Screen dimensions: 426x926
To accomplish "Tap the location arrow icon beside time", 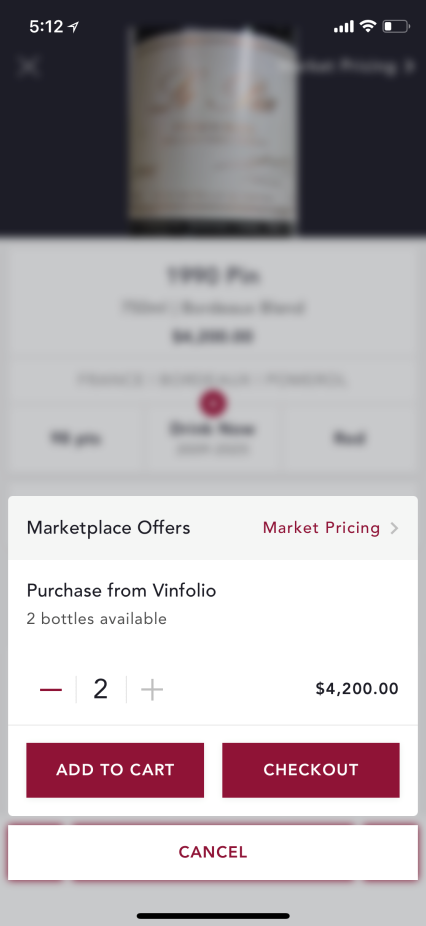I will pyautogui.click(x=74, y=27).
